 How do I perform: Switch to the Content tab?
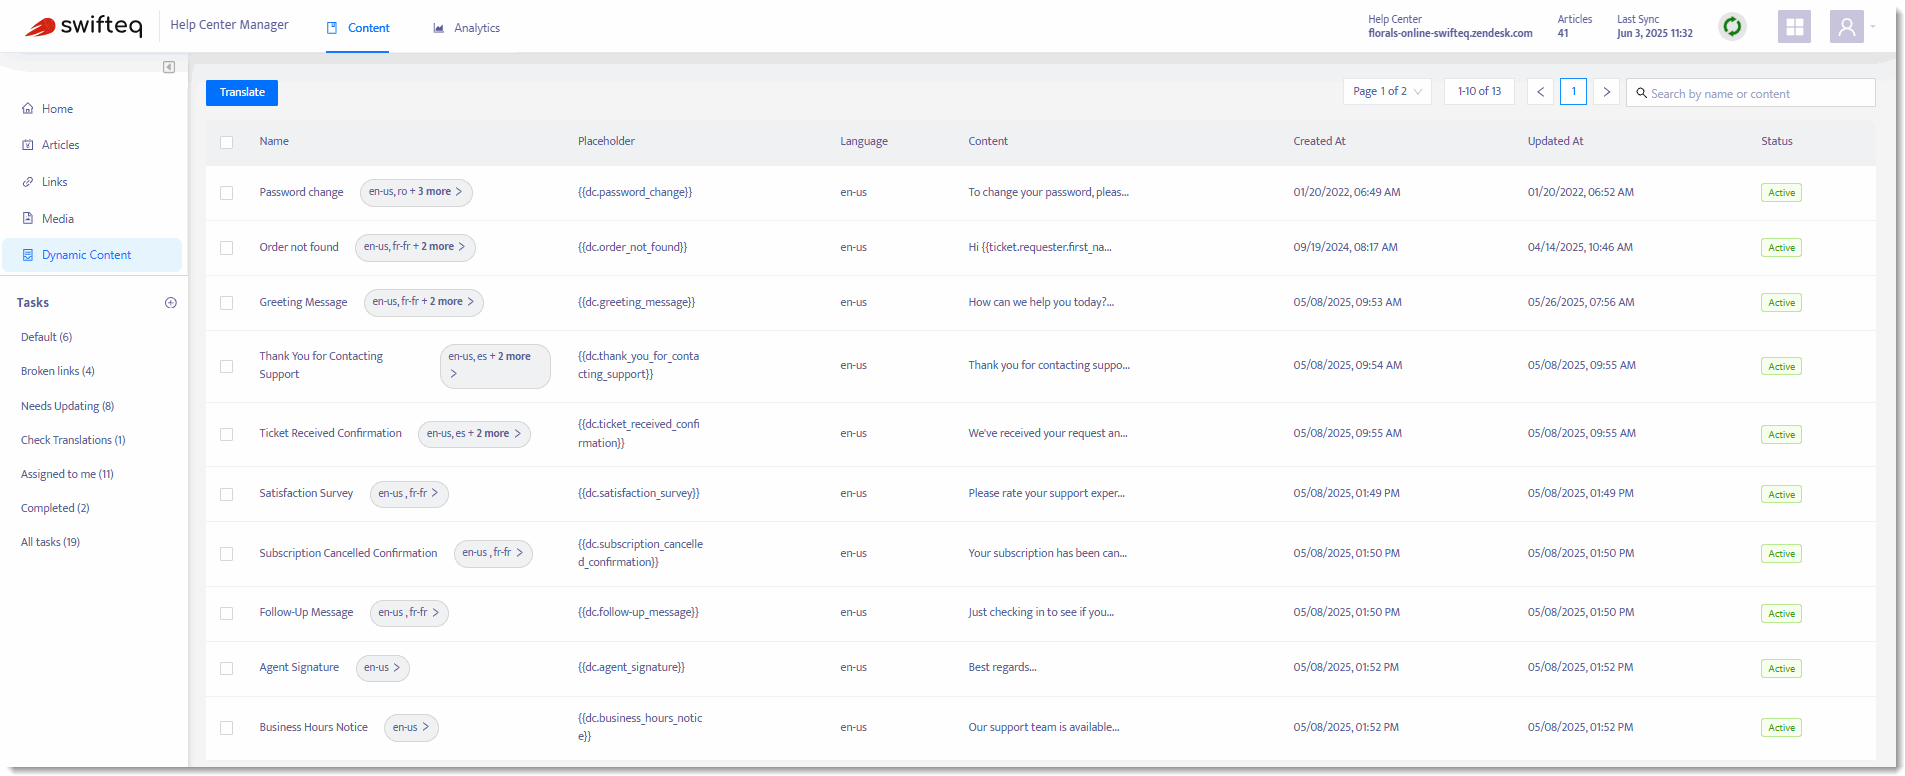[358, 28]
